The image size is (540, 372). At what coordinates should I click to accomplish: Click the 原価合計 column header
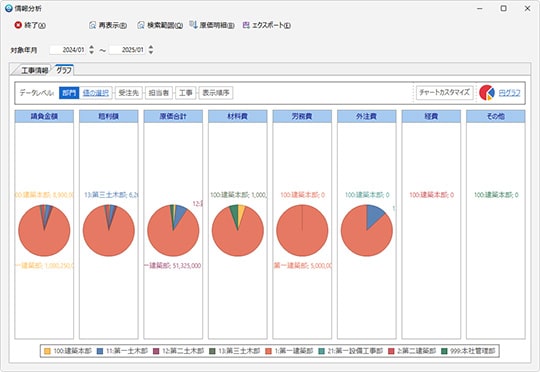point(173,116)
